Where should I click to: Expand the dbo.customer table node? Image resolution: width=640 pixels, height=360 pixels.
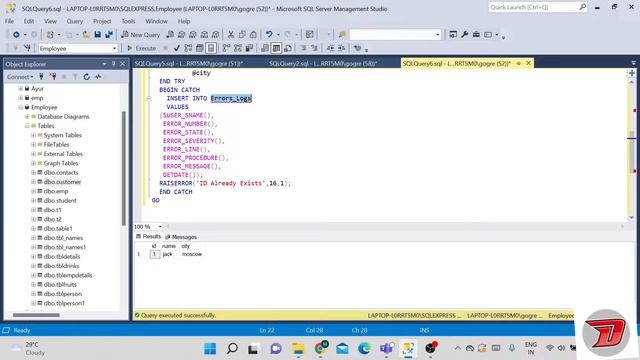coord(33,182)
